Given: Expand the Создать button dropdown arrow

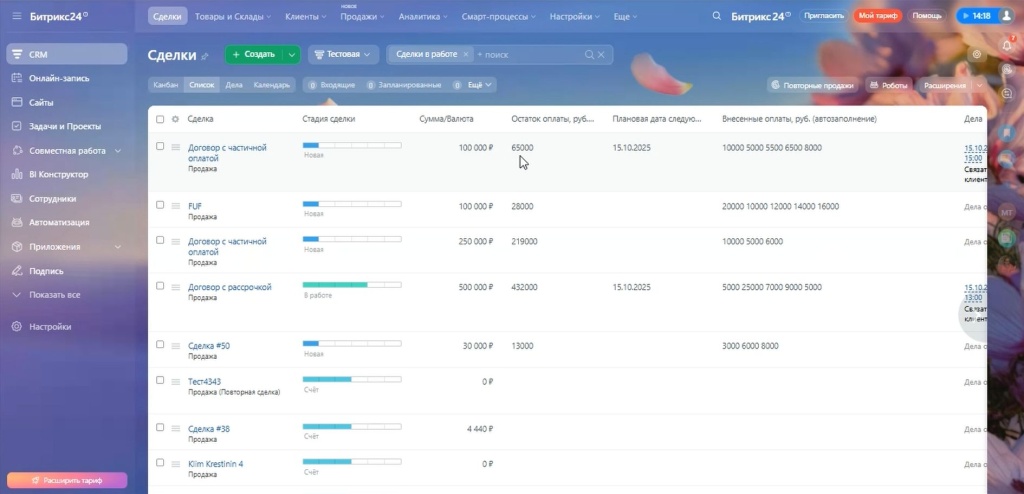Looking at the screenshot, I should pyautogui.click(x=291, y=54).
